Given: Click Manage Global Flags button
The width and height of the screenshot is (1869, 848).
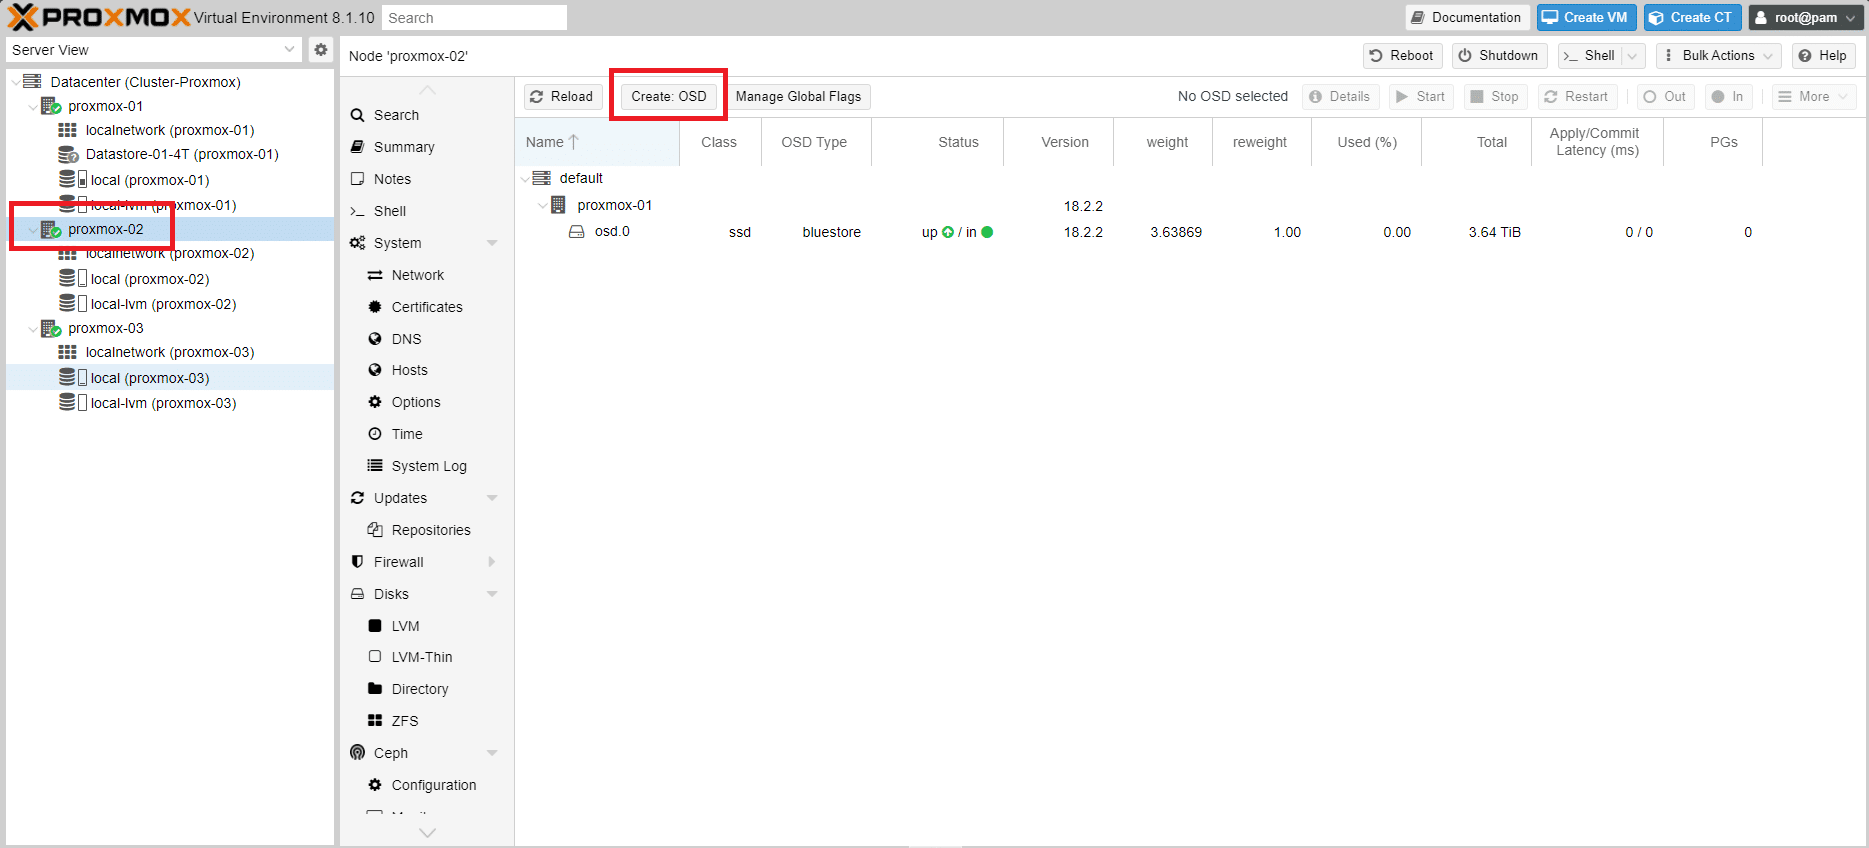Looking at the screenshot, I should click(x=798, y=97).
